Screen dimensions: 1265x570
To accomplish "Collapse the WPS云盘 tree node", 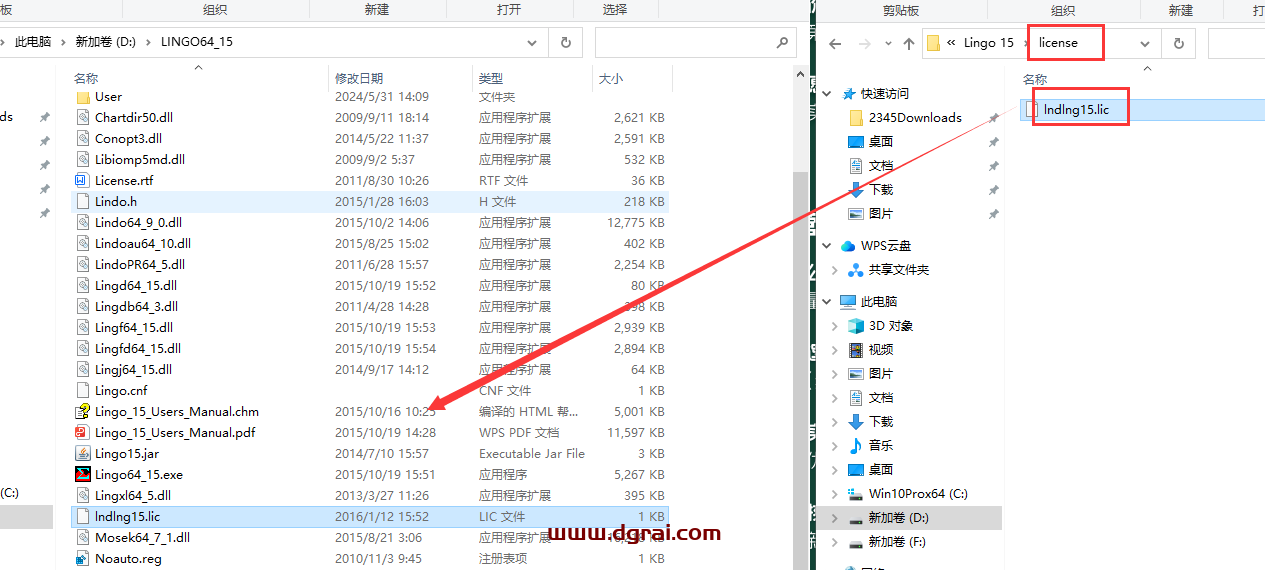I will point(827,245).
